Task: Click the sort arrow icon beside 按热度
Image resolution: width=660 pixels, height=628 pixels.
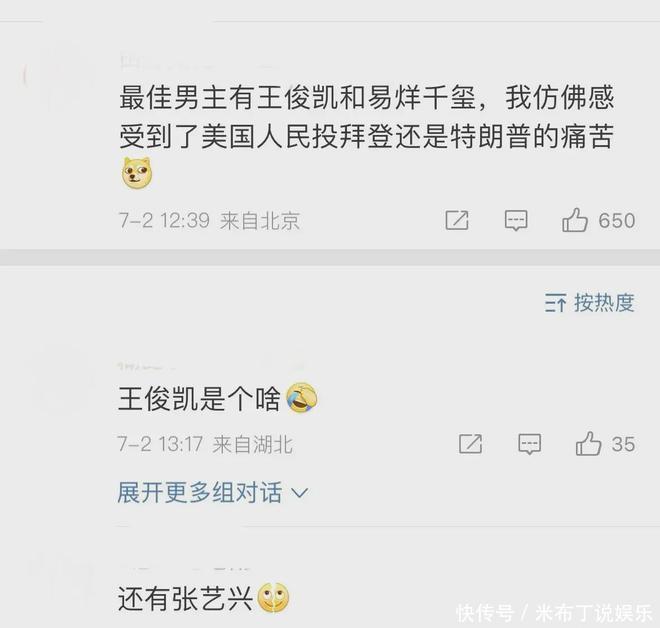Action: pyautogui.click(x=555, y=303)
